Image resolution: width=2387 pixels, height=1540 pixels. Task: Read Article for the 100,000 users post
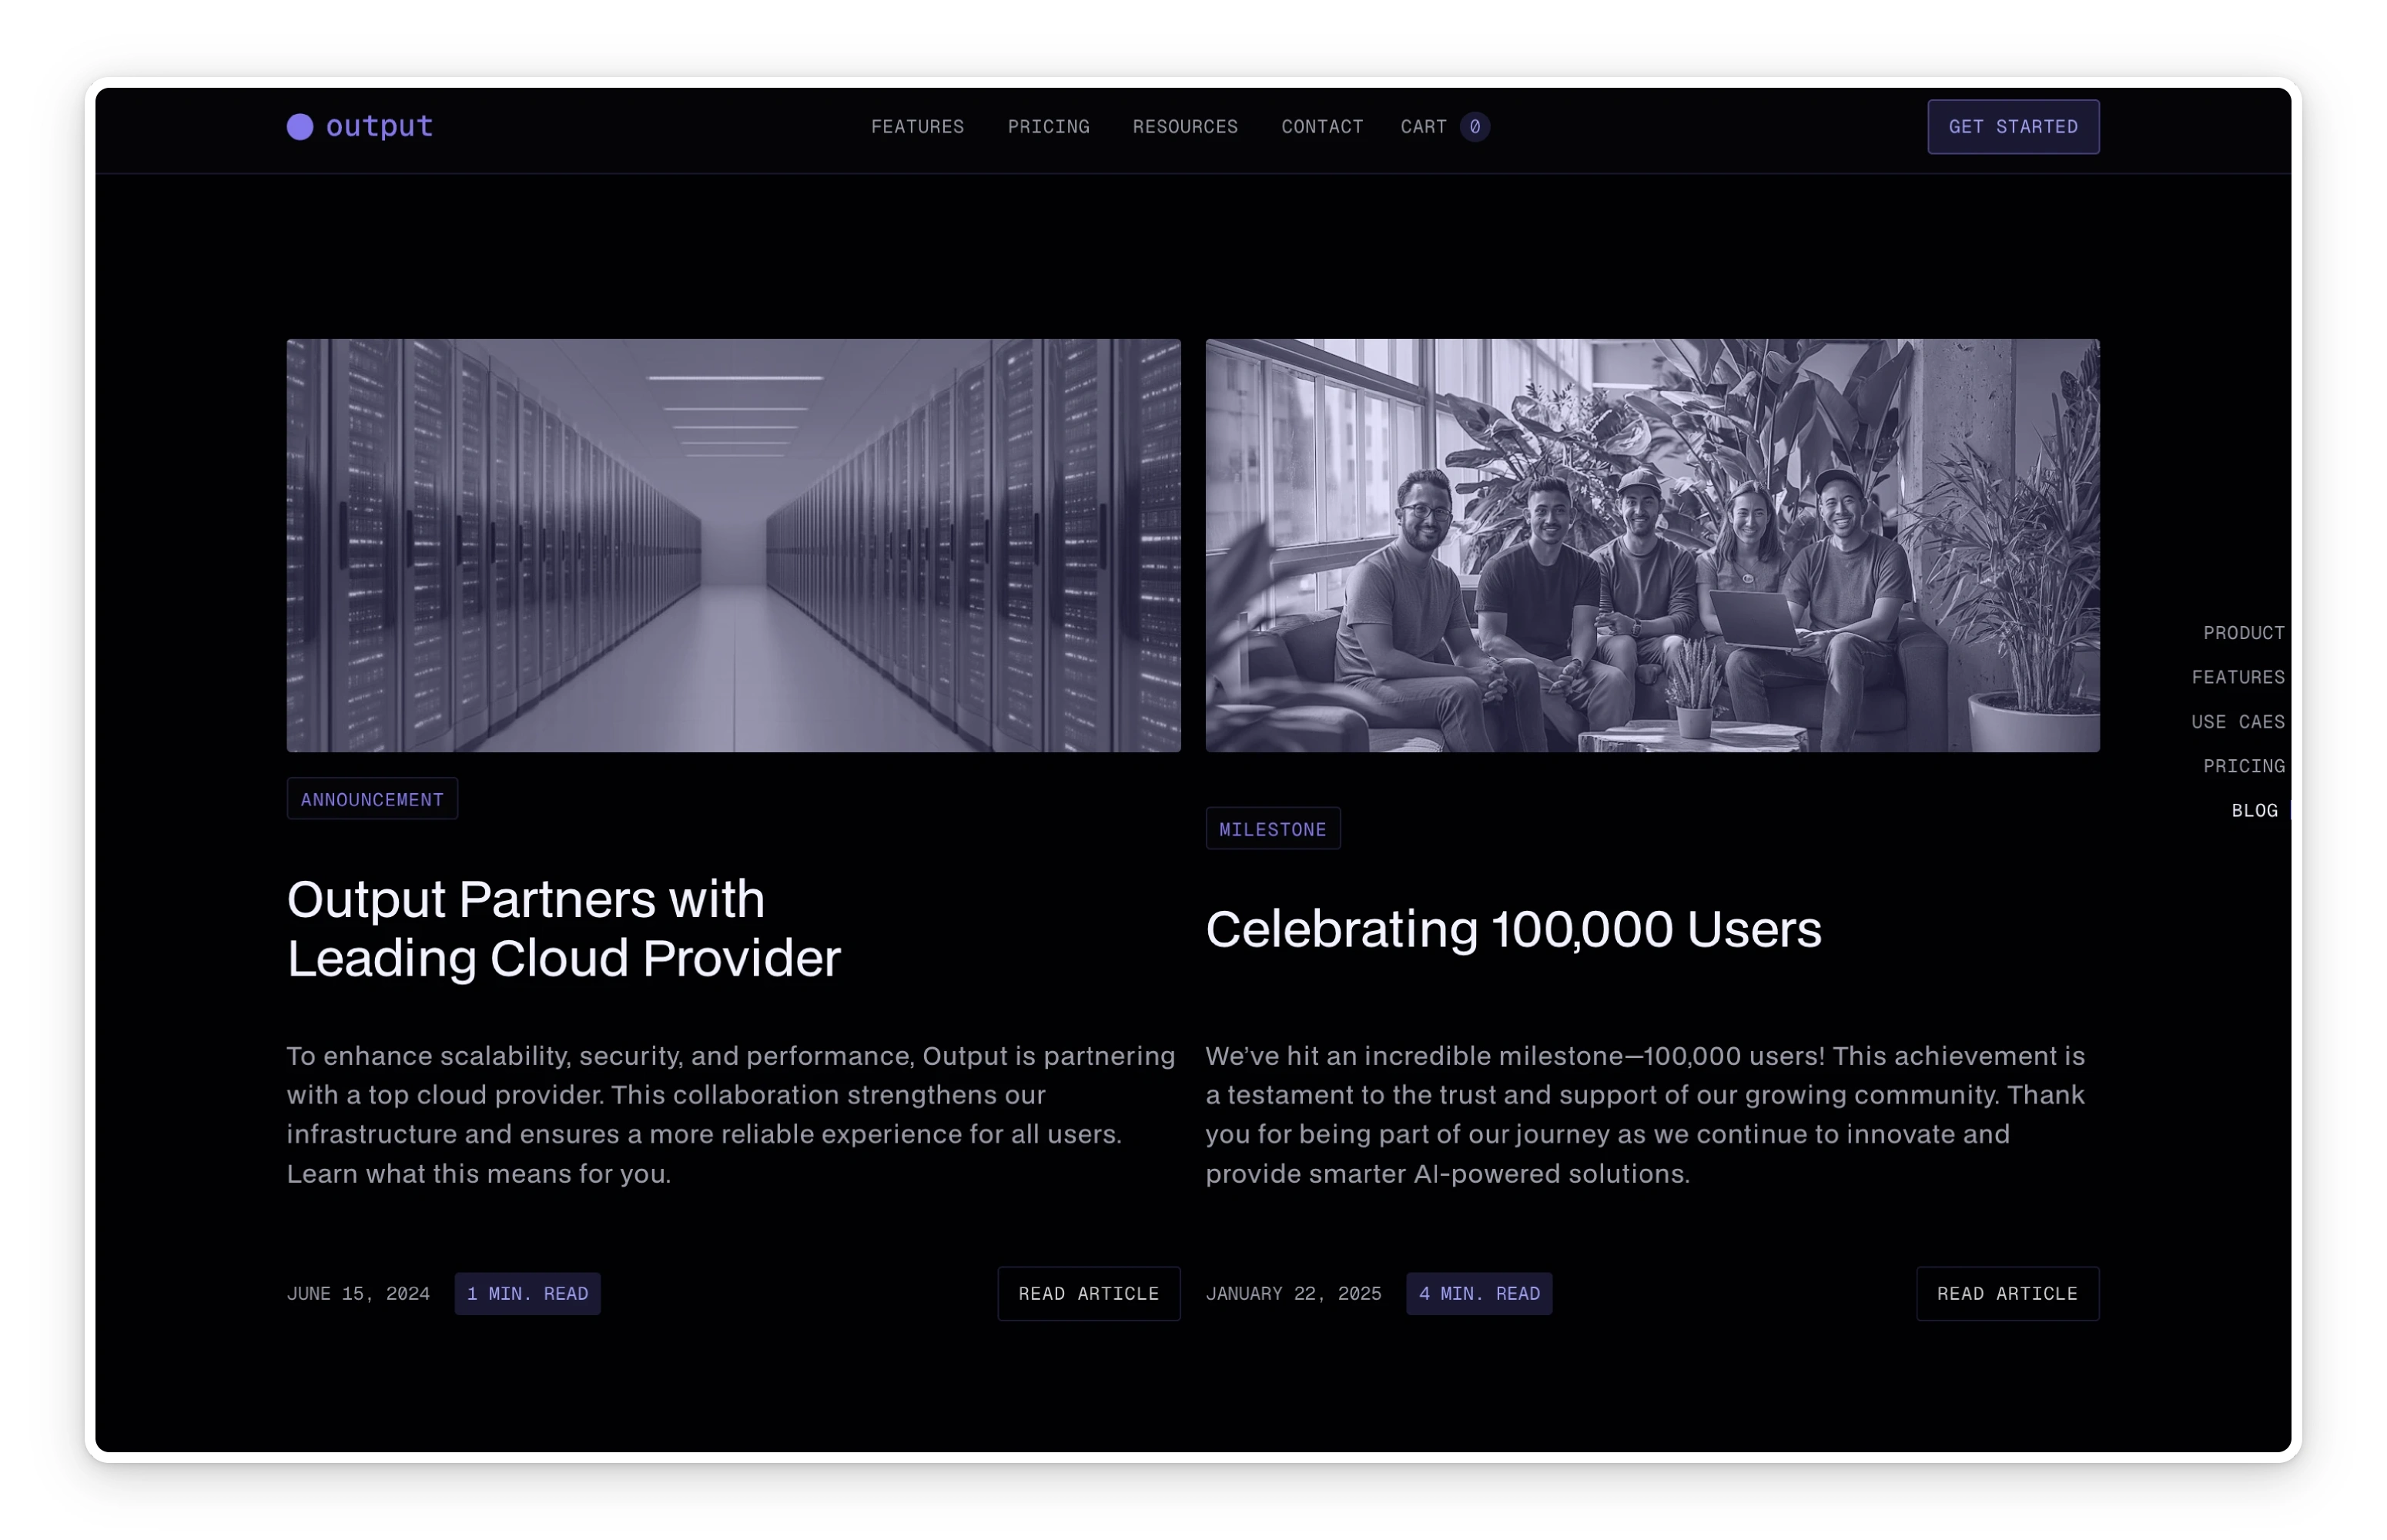(x=2006, y=1293)
